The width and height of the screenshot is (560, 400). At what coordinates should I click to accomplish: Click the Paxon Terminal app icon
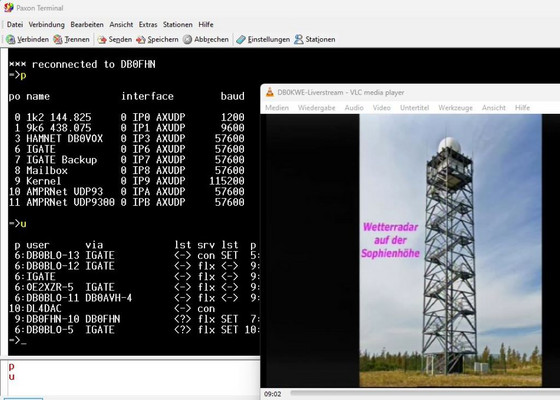pos(9,8)
